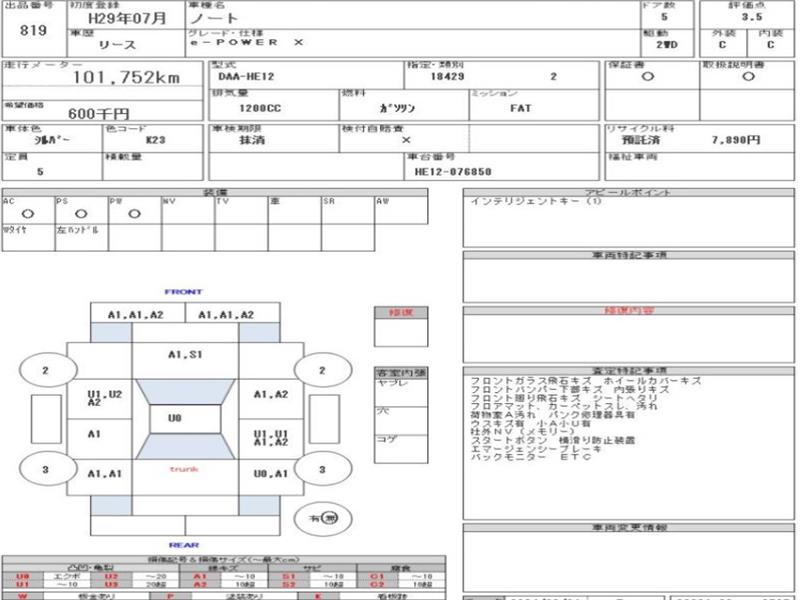Select the note フロントバンパー下部キズ
The width and height of the screenshot is (800, 600).
pos(536,390)
